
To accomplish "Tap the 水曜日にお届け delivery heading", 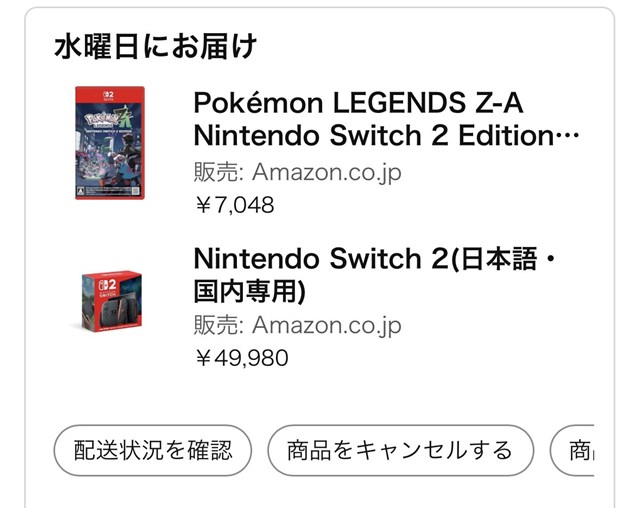I will [x=155, y=46].
